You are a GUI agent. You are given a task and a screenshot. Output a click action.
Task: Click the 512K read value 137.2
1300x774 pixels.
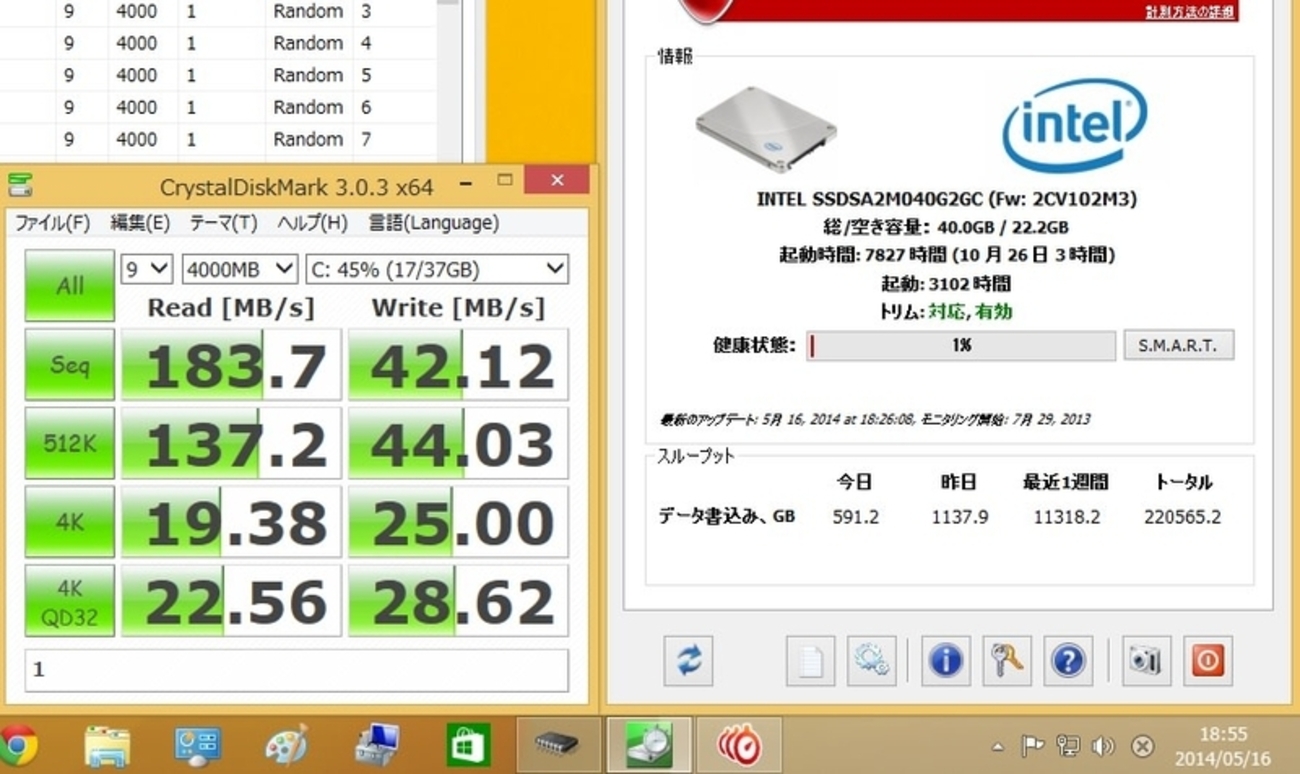pyautogui.click(x=231, y=443)
